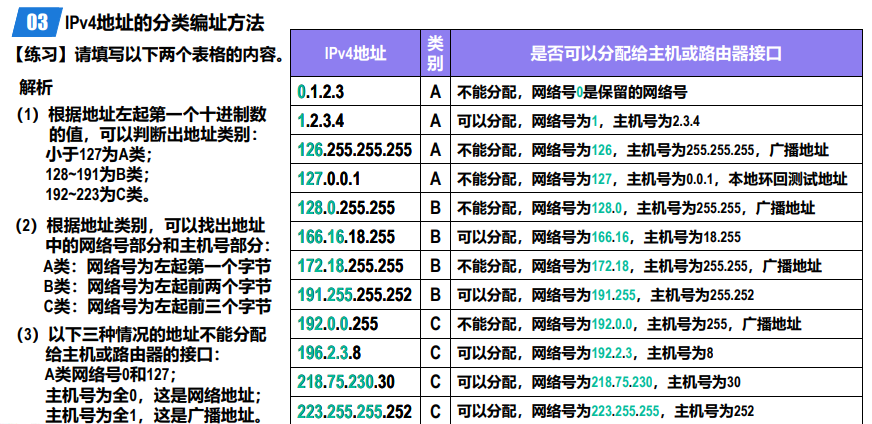The width and height of the screenshot is (872, 424).
Task: Click the loopback address 127.0.0.1 cell
Action: pos(329,179)
